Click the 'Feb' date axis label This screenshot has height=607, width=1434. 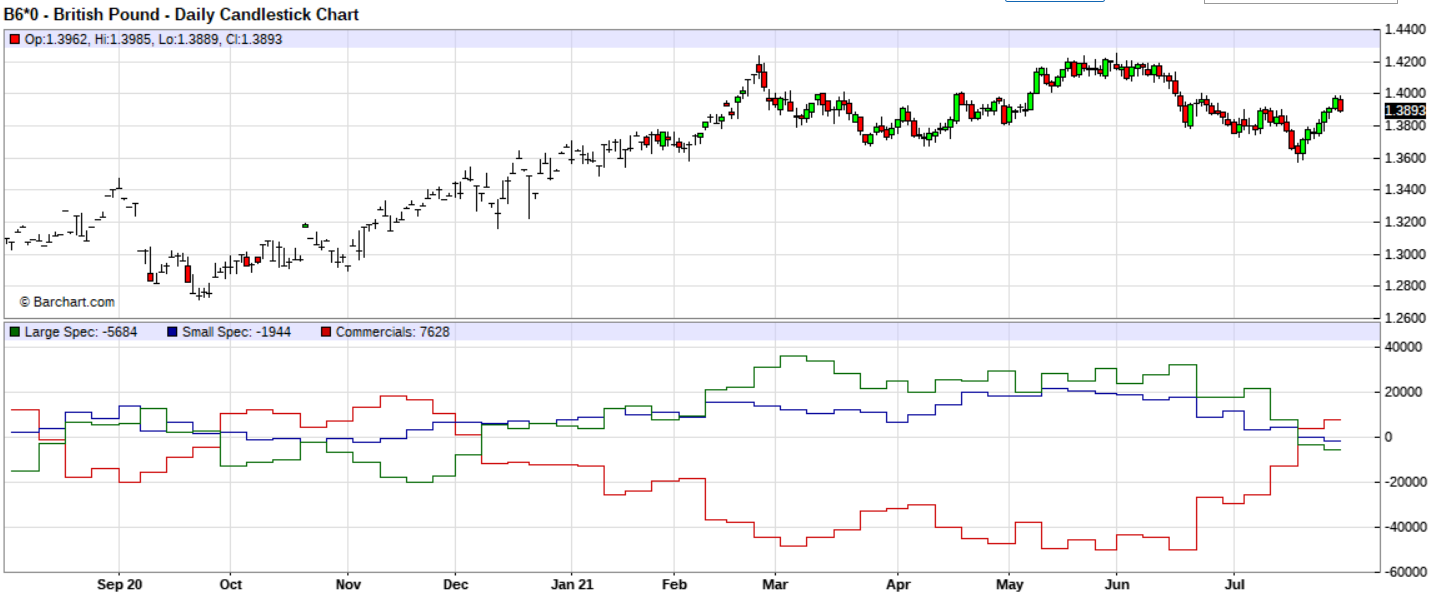click(x=675, y=585)
